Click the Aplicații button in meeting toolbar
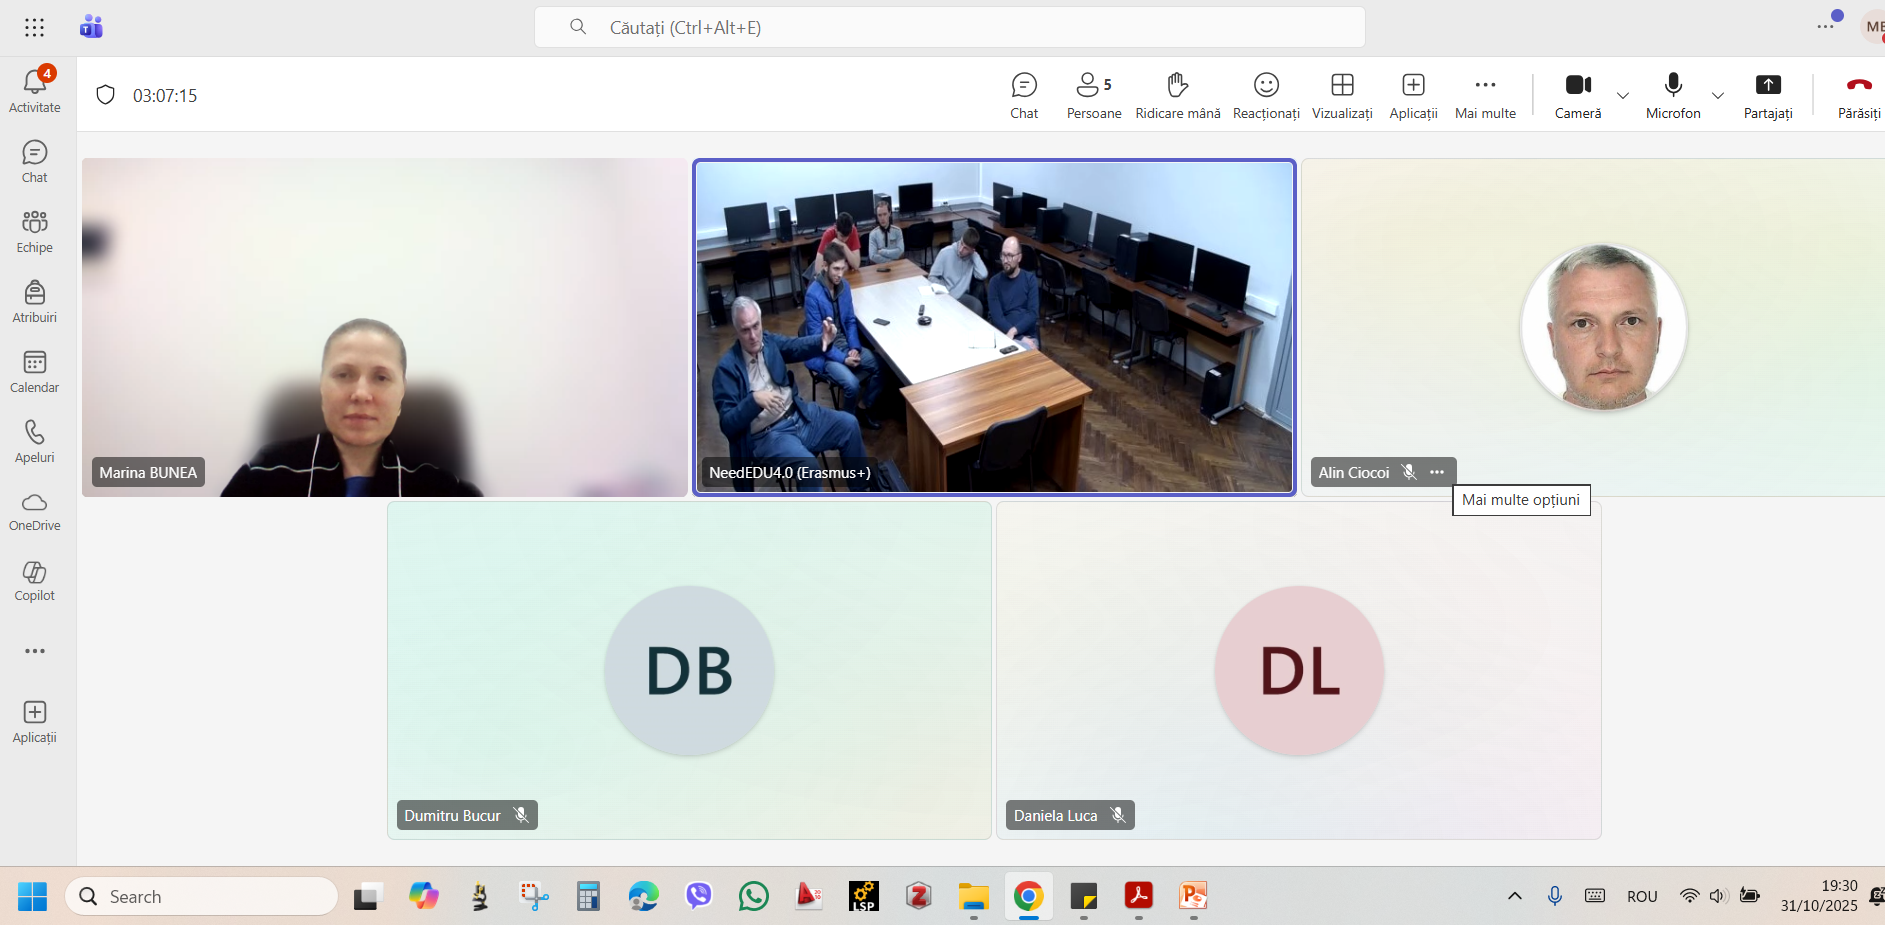 1413,95
